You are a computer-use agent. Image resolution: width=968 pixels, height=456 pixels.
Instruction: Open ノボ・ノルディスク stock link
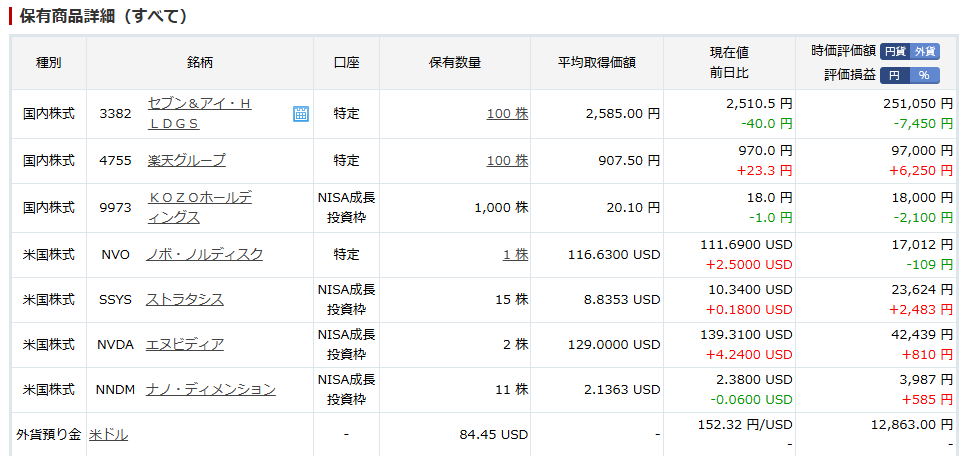[204, 254]
